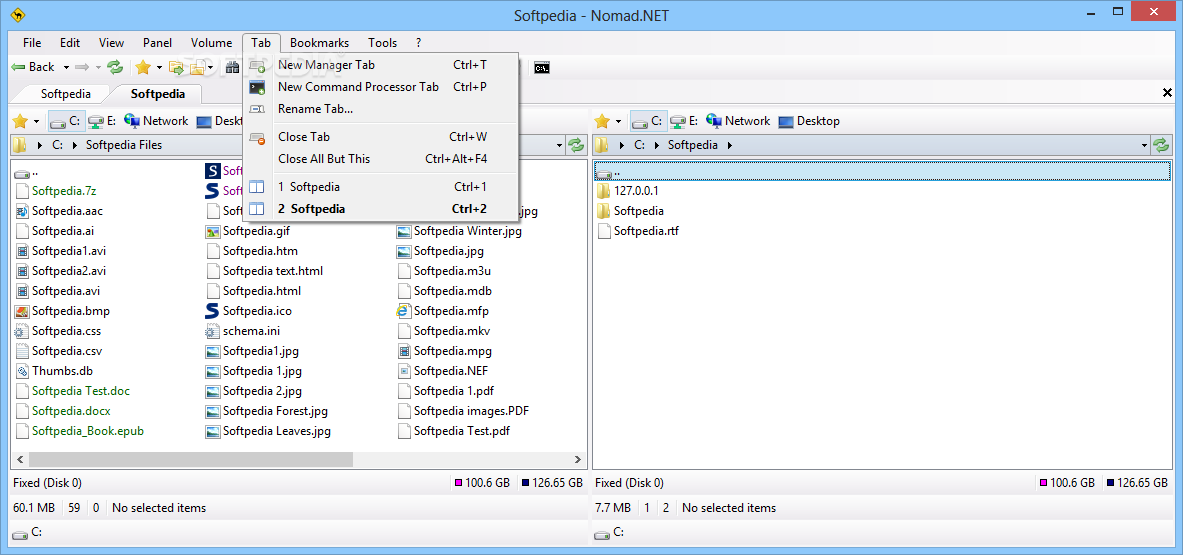
Task: Open left panel favorites star dropdown
Action: (37, 121)
